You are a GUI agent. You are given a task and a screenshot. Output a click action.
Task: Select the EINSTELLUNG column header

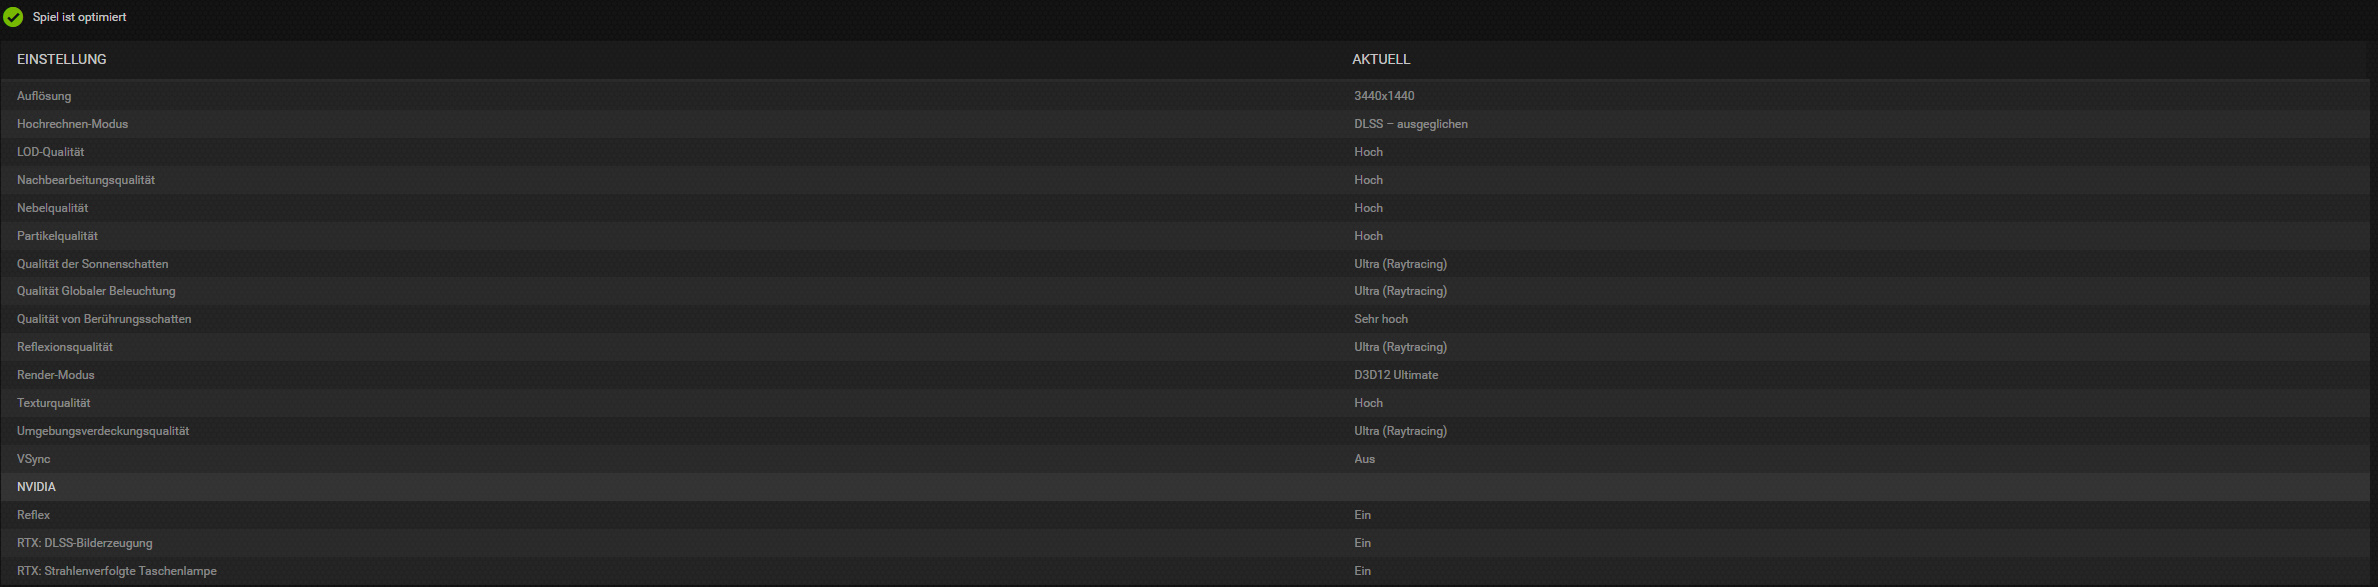[x=62, y=59]
